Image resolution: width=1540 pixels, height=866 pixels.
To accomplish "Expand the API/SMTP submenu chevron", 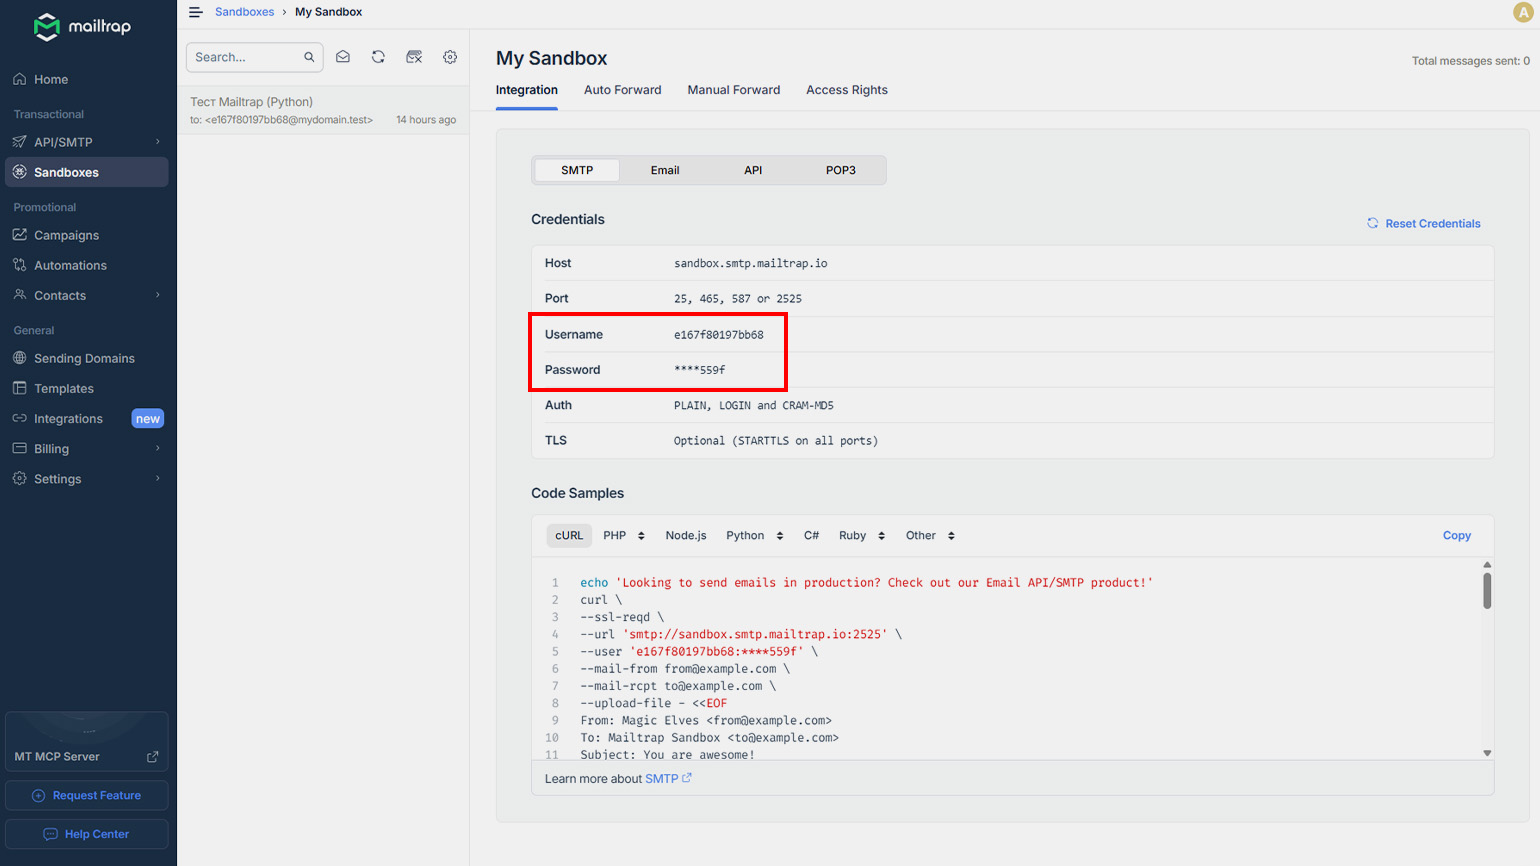I will click(x=158, y=142).
